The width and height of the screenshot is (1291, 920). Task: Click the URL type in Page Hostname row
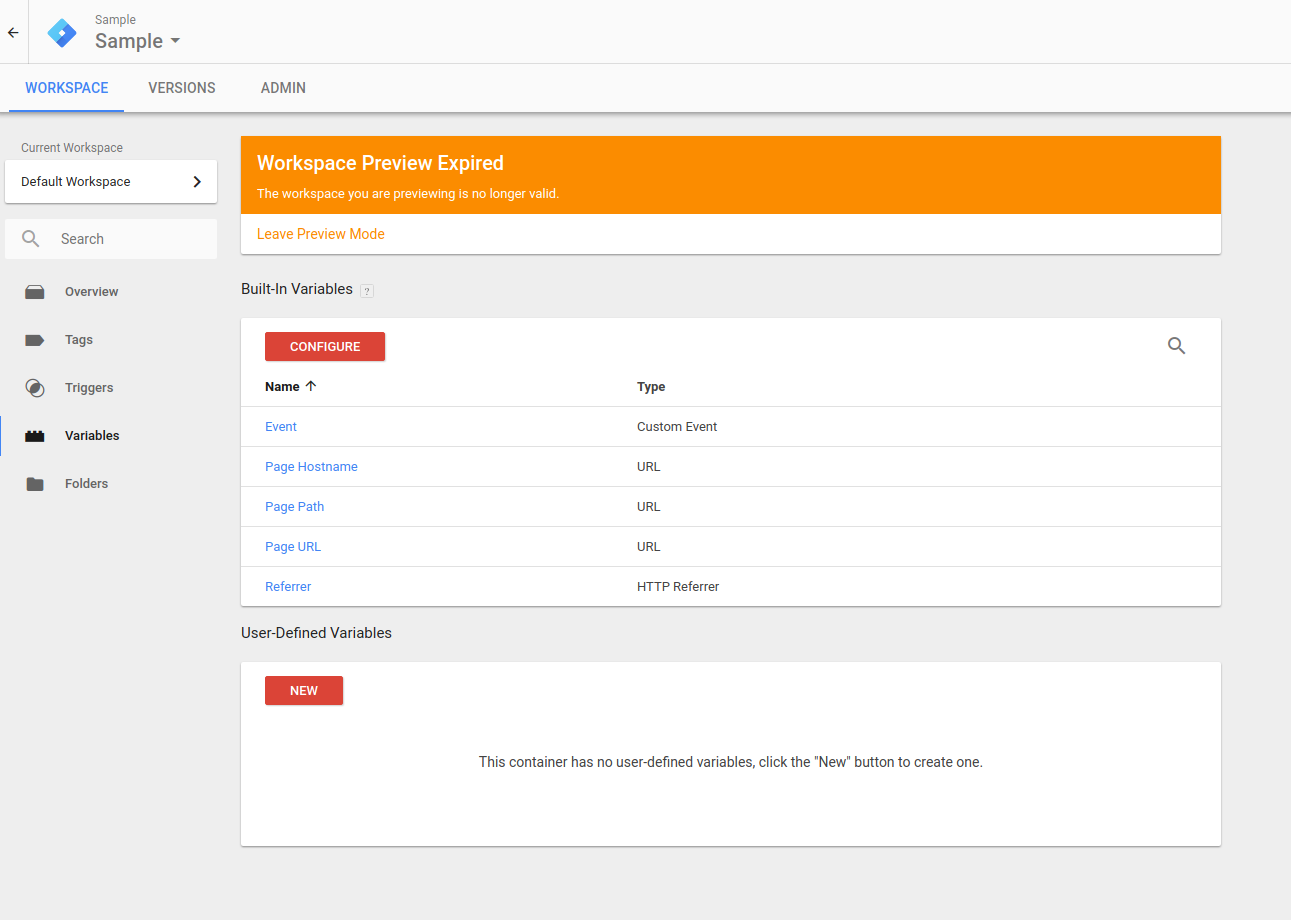[x=649, y=467]
